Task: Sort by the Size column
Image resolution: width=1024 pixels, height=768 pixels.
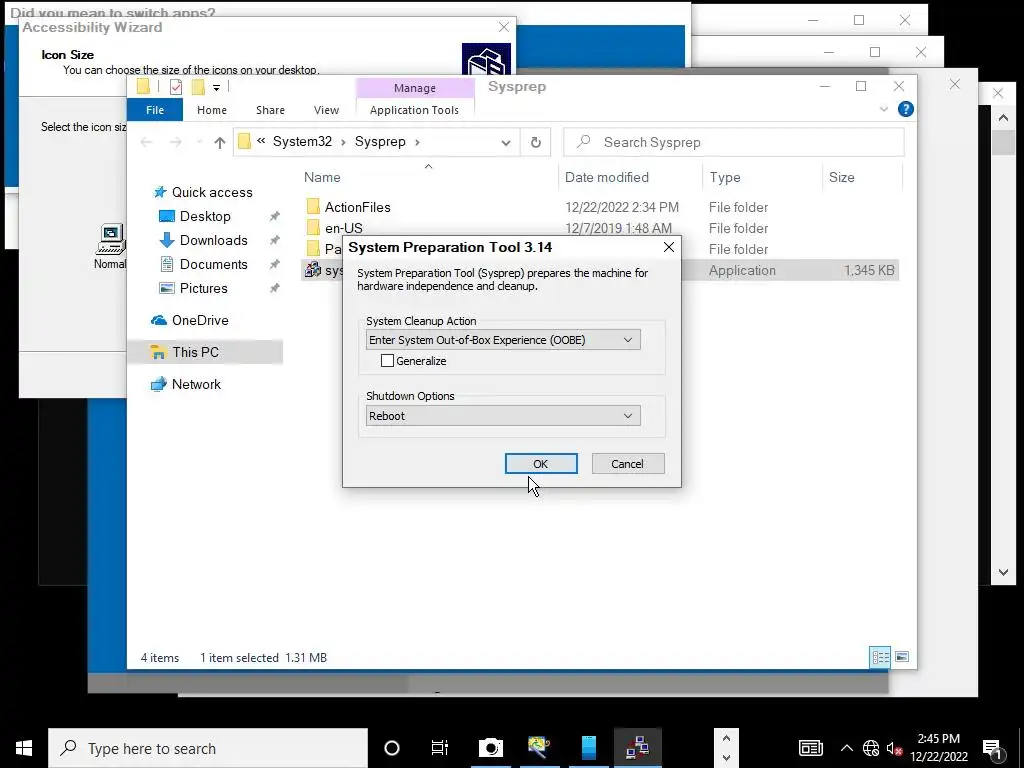Action: (x=841, y=177)
